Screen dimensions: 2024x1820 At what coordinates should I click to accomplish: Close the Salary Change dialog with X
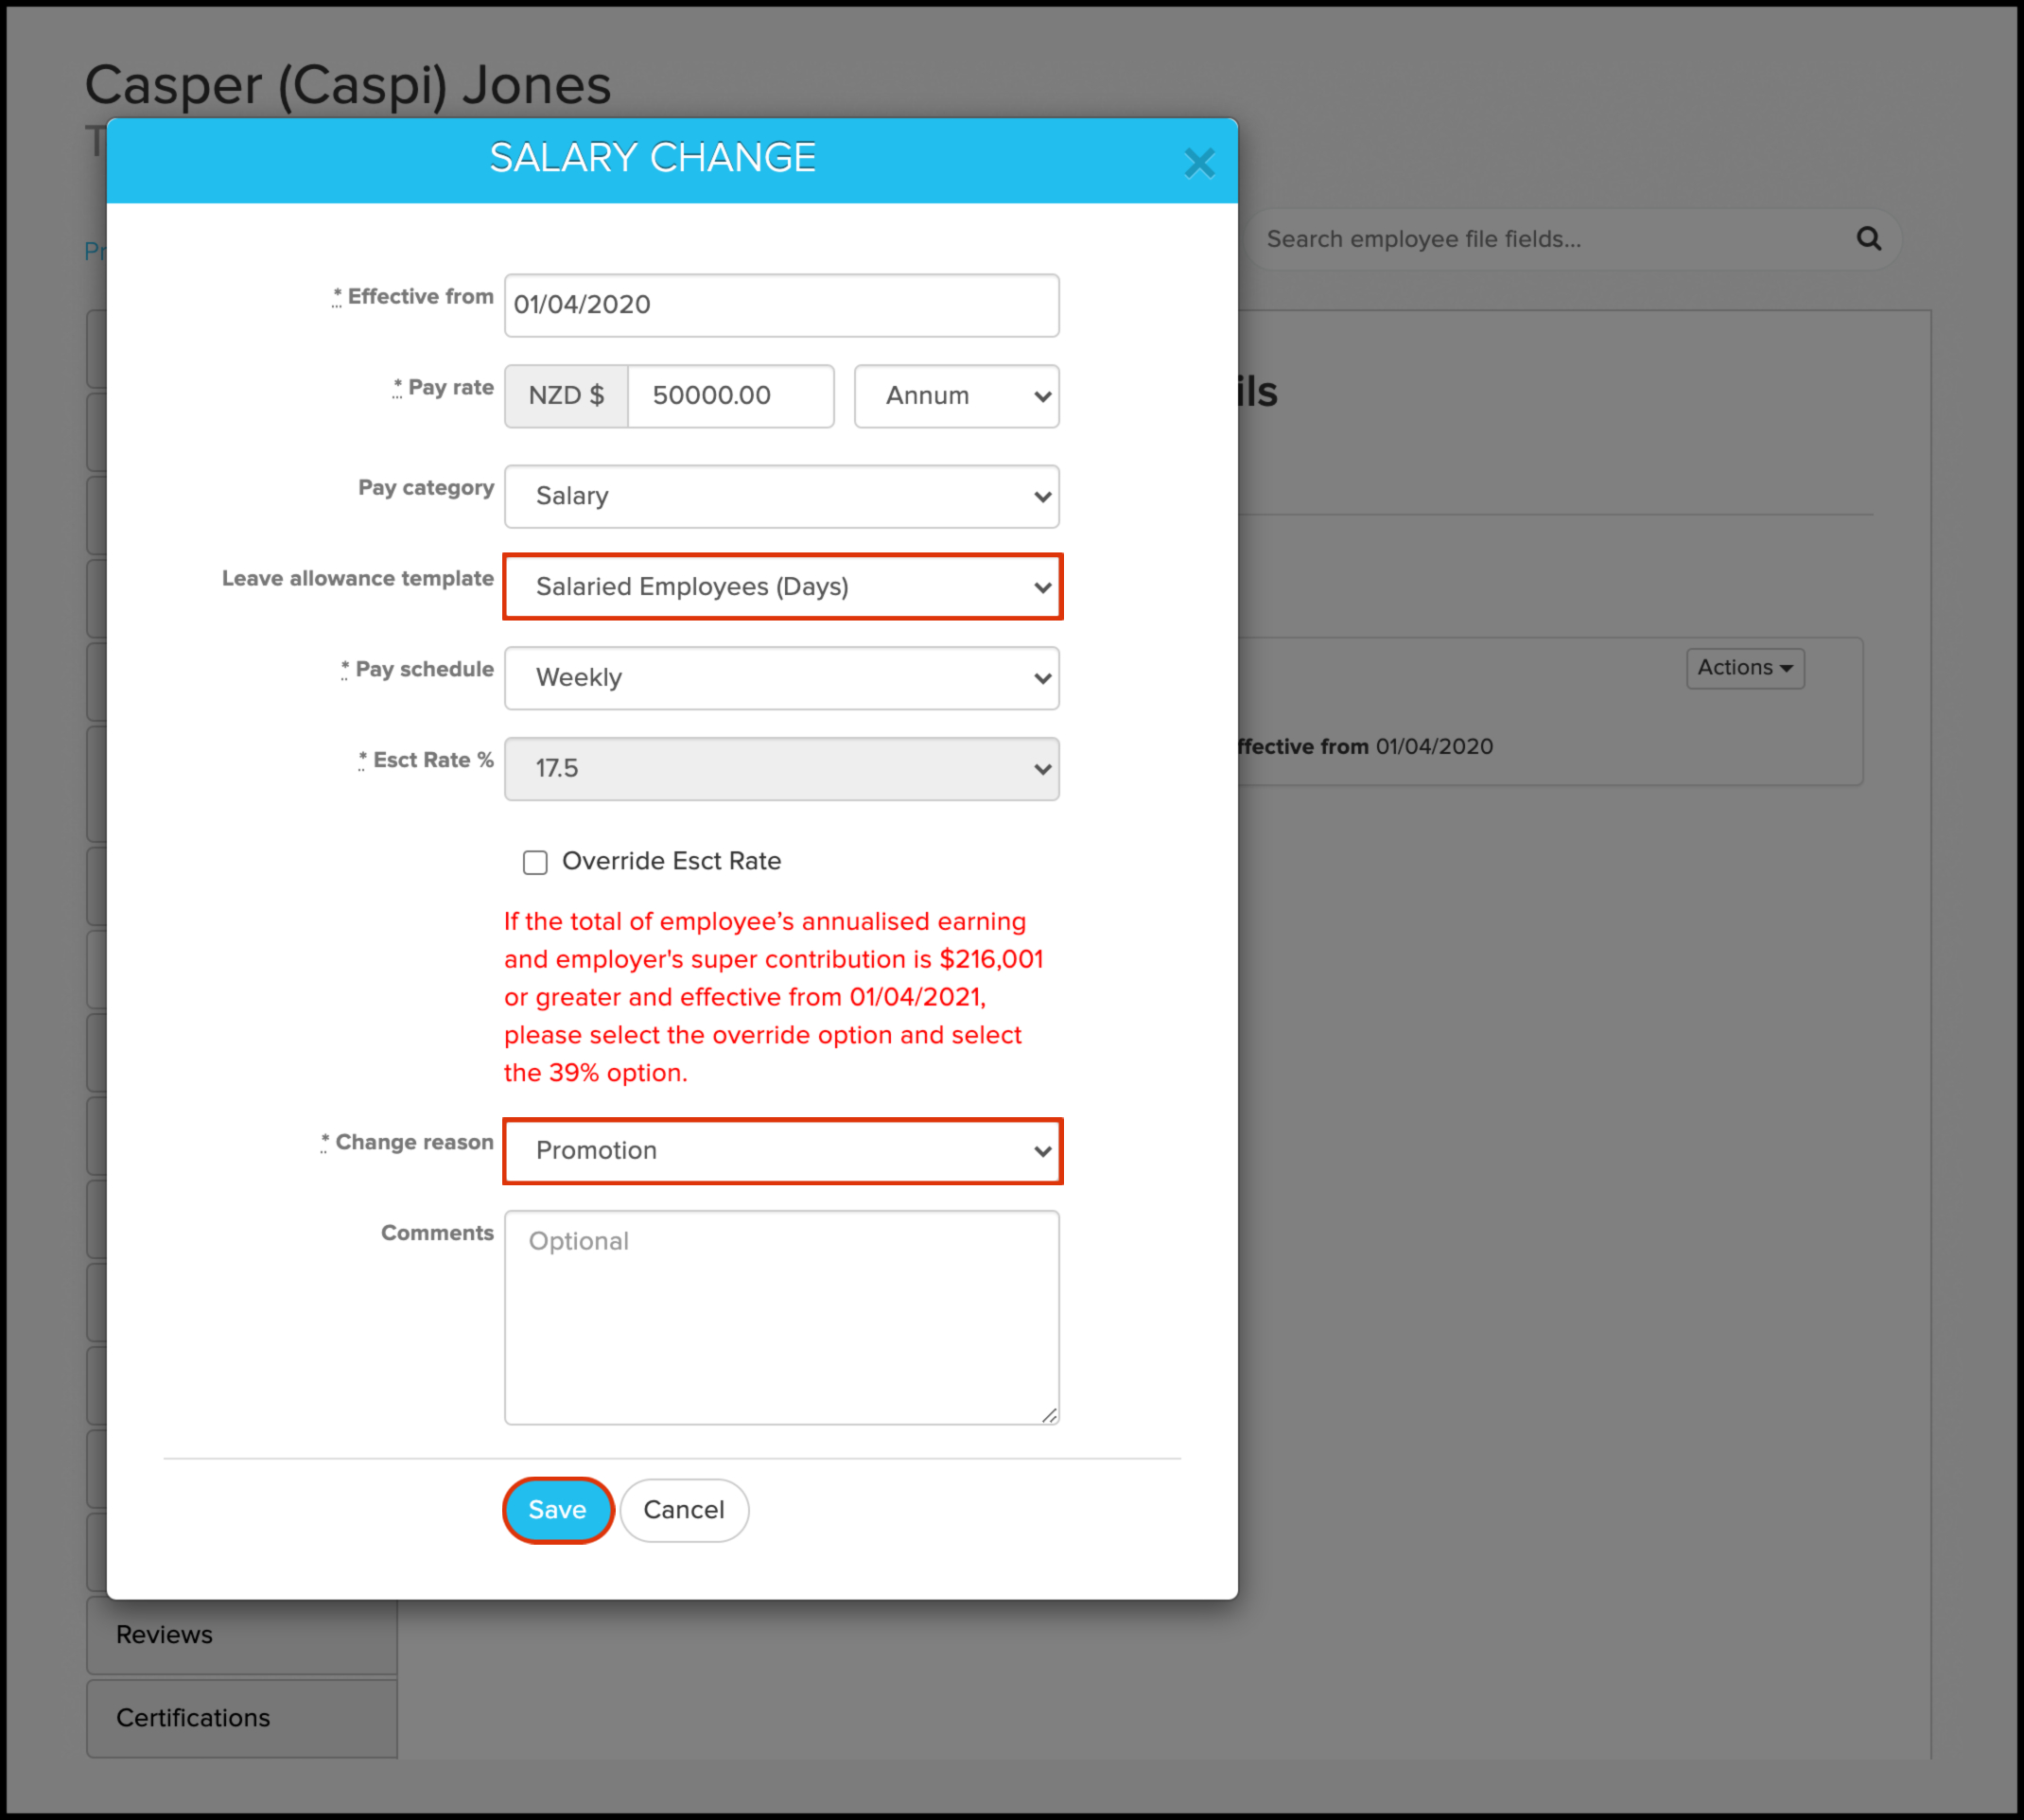tap(1198, 162)
